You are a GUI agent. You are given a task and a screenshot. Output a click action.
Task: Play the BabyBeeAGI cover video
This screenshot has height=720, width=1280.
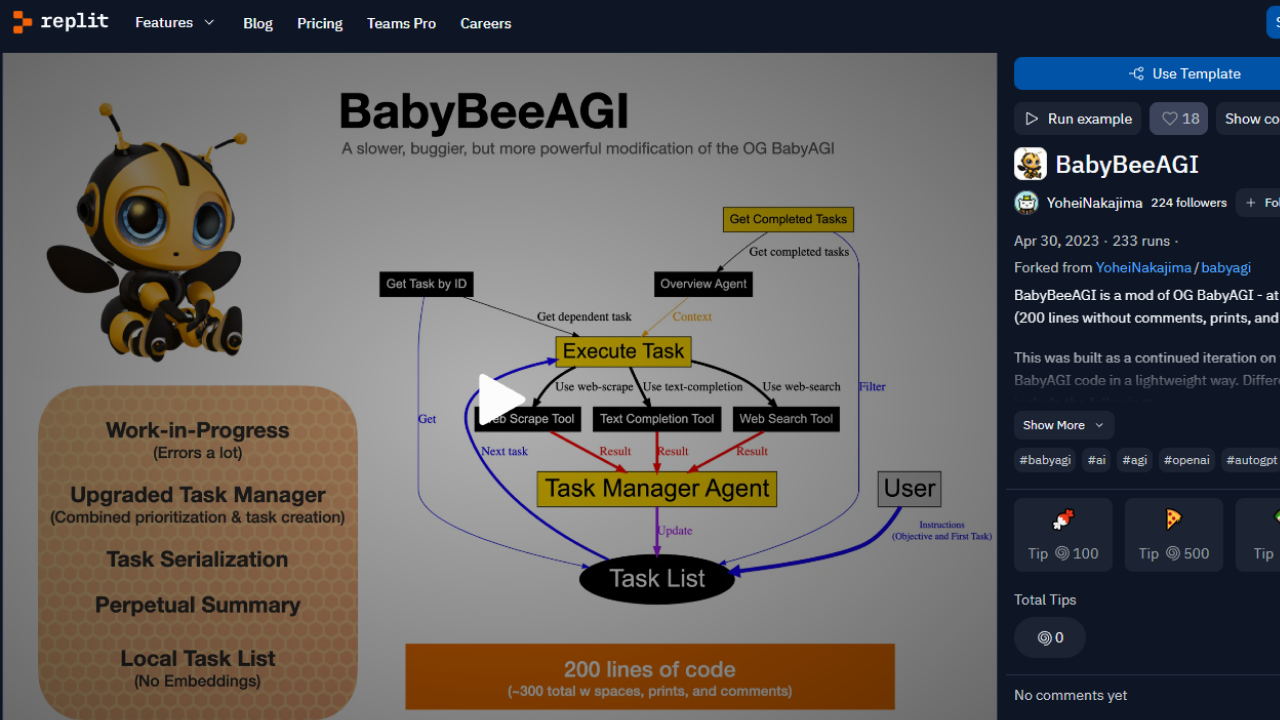501,399
